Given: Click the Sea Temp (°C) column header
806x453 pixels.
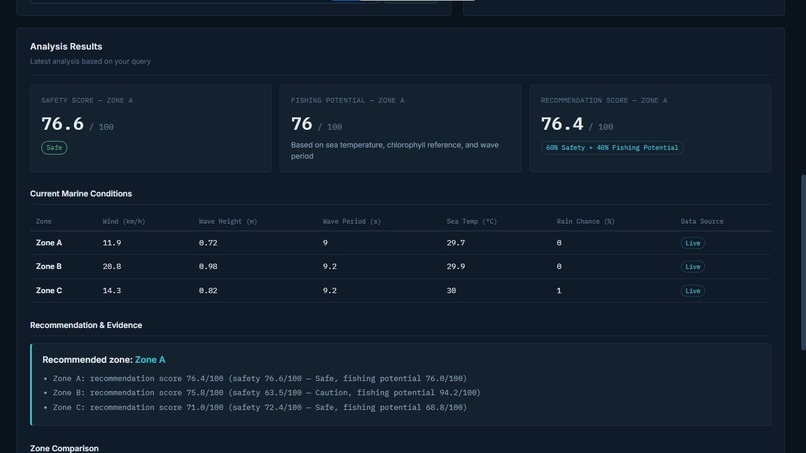Looking at the screenshot, I should click(471, 222).
